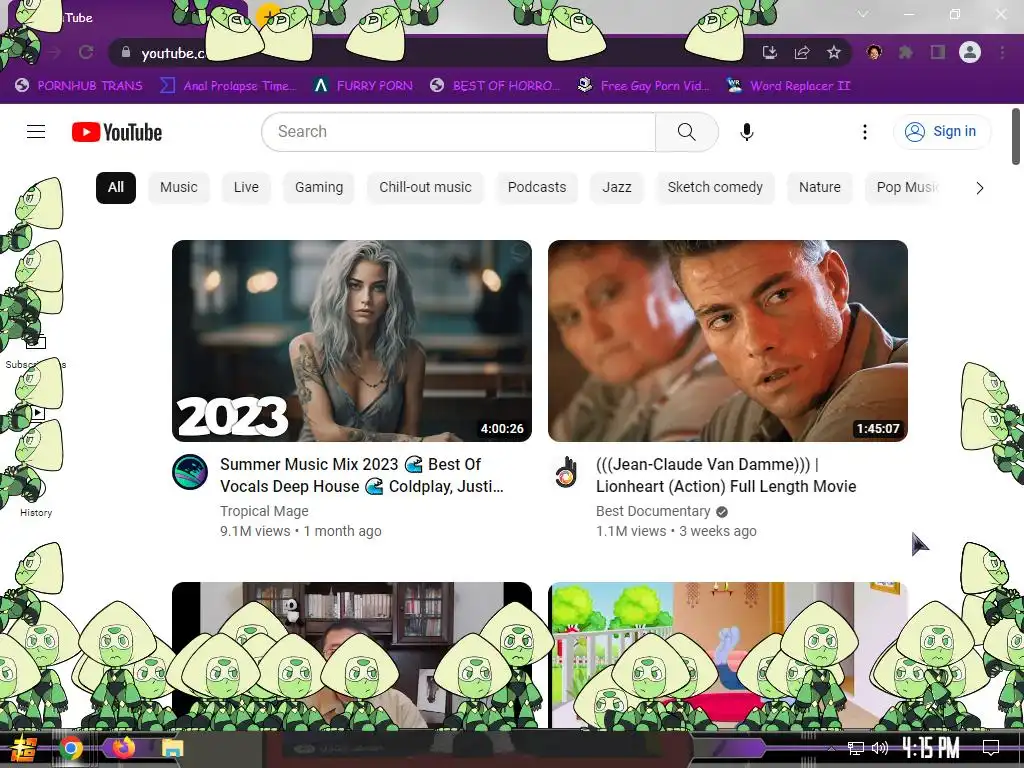Open the Word Replacer II bookmark
Image resolution: width=1024 pixels, height=768 pixels.
pyautogui.click(x=788, y=86)
